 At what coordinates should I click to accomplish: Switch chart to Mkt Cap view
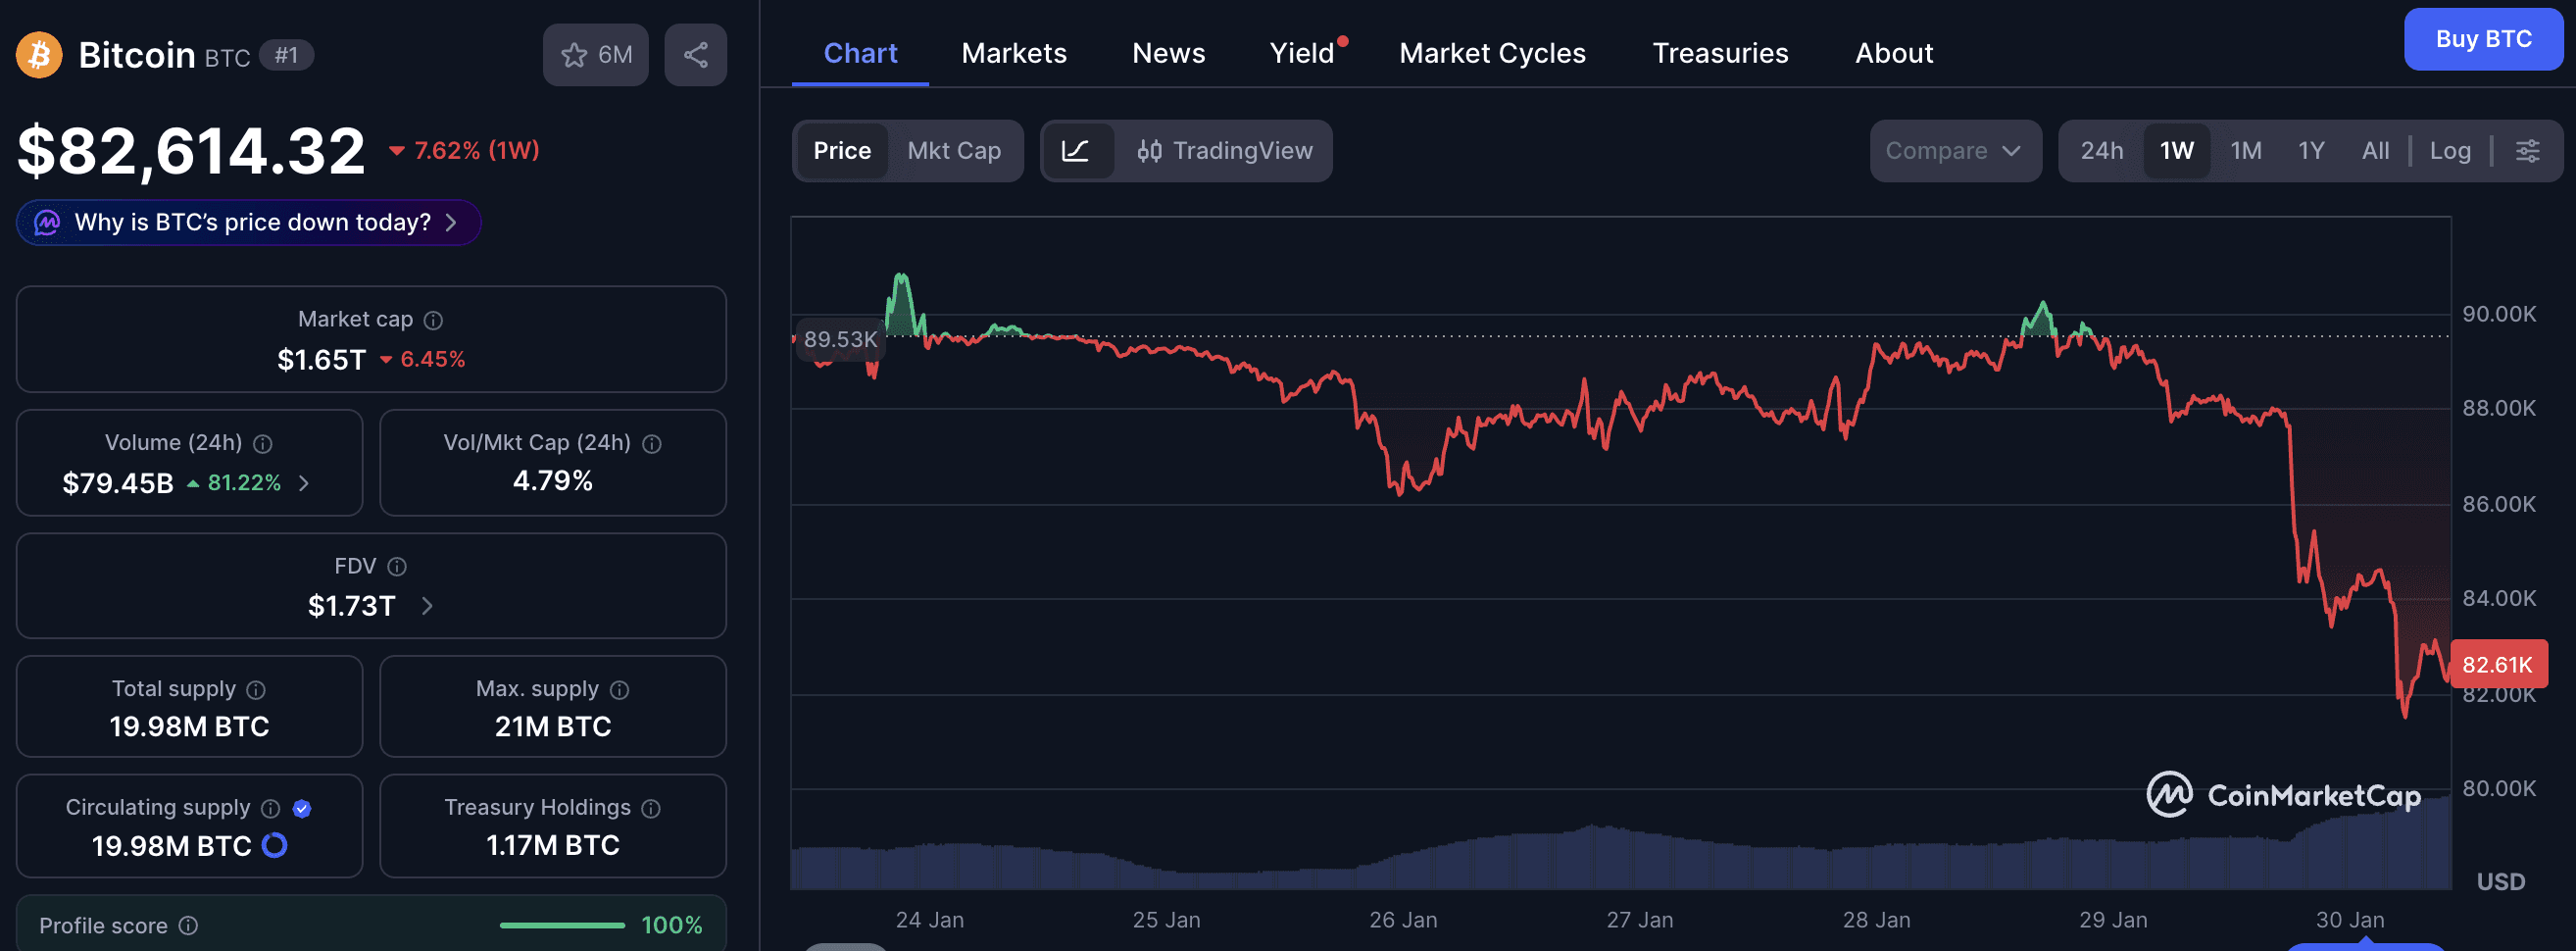pyautogui.click(x=954, y=151)
